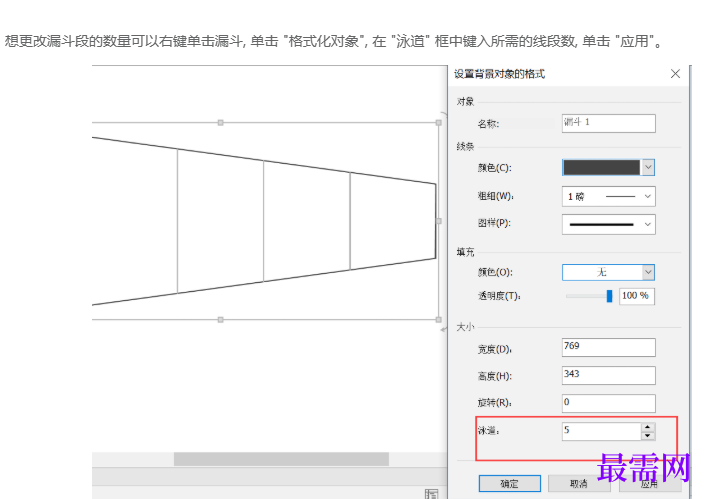709x499 pixels.
Task: Click the 取消 Cancel button
Action: (579, 484)
